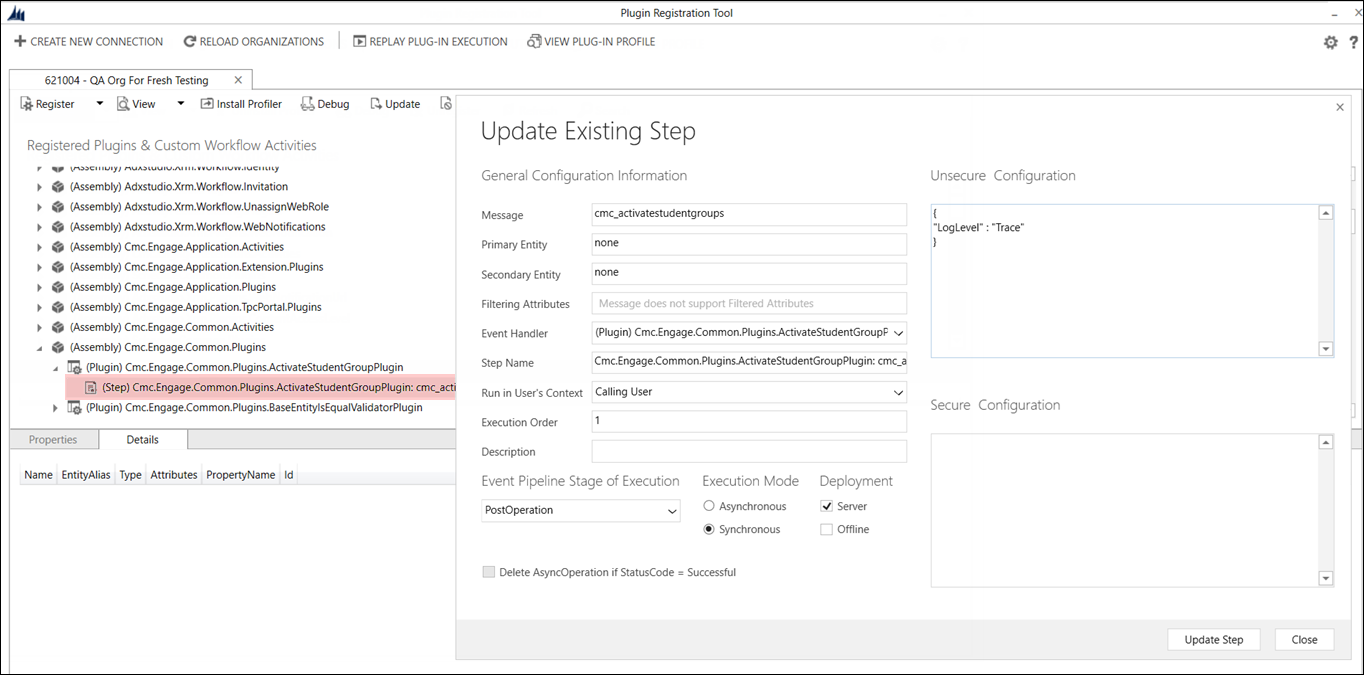Switch to the Properties tab
Image resolution: width=1364 pixels, height=675 pixels.
53,440
